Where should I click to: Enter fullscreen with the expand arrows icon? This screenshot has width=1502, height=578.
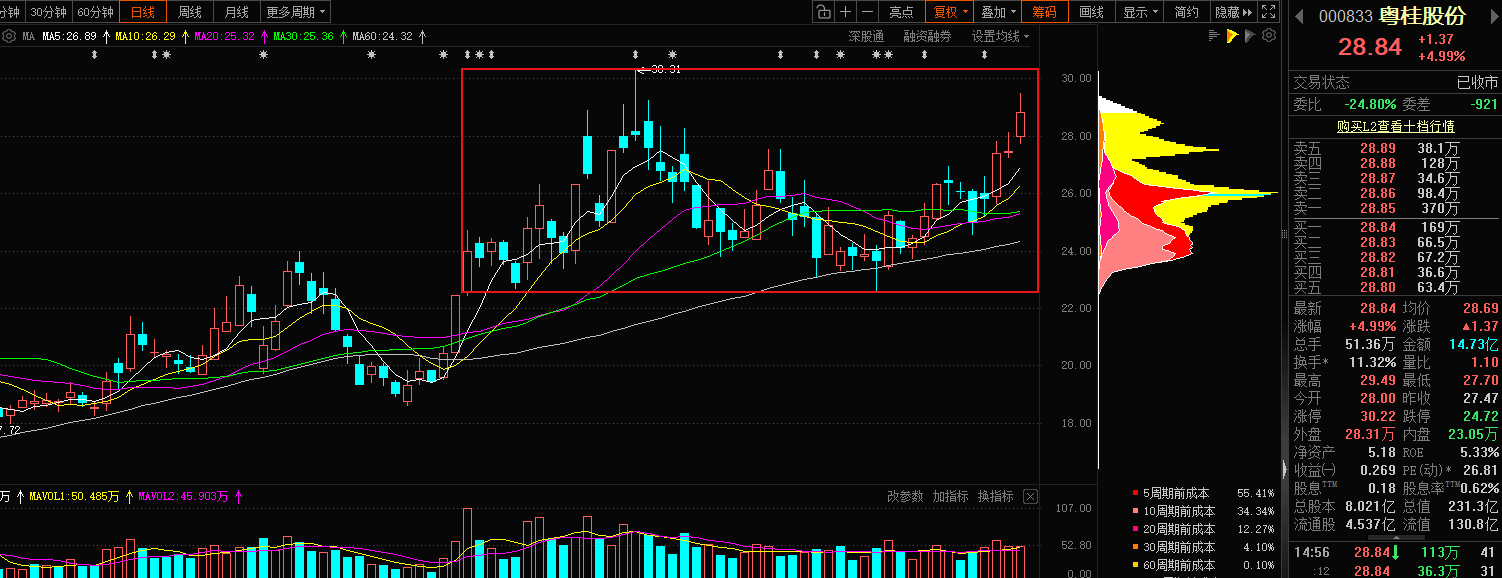pyautogui.click(x=1269, y=12)
